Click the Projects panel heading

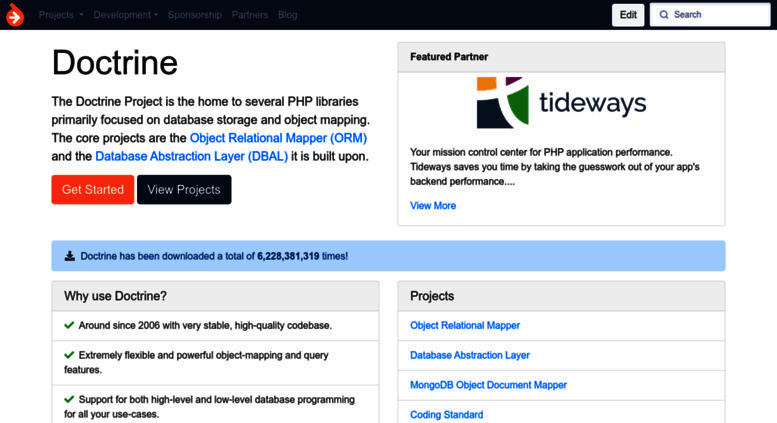(x=432, y=296)
